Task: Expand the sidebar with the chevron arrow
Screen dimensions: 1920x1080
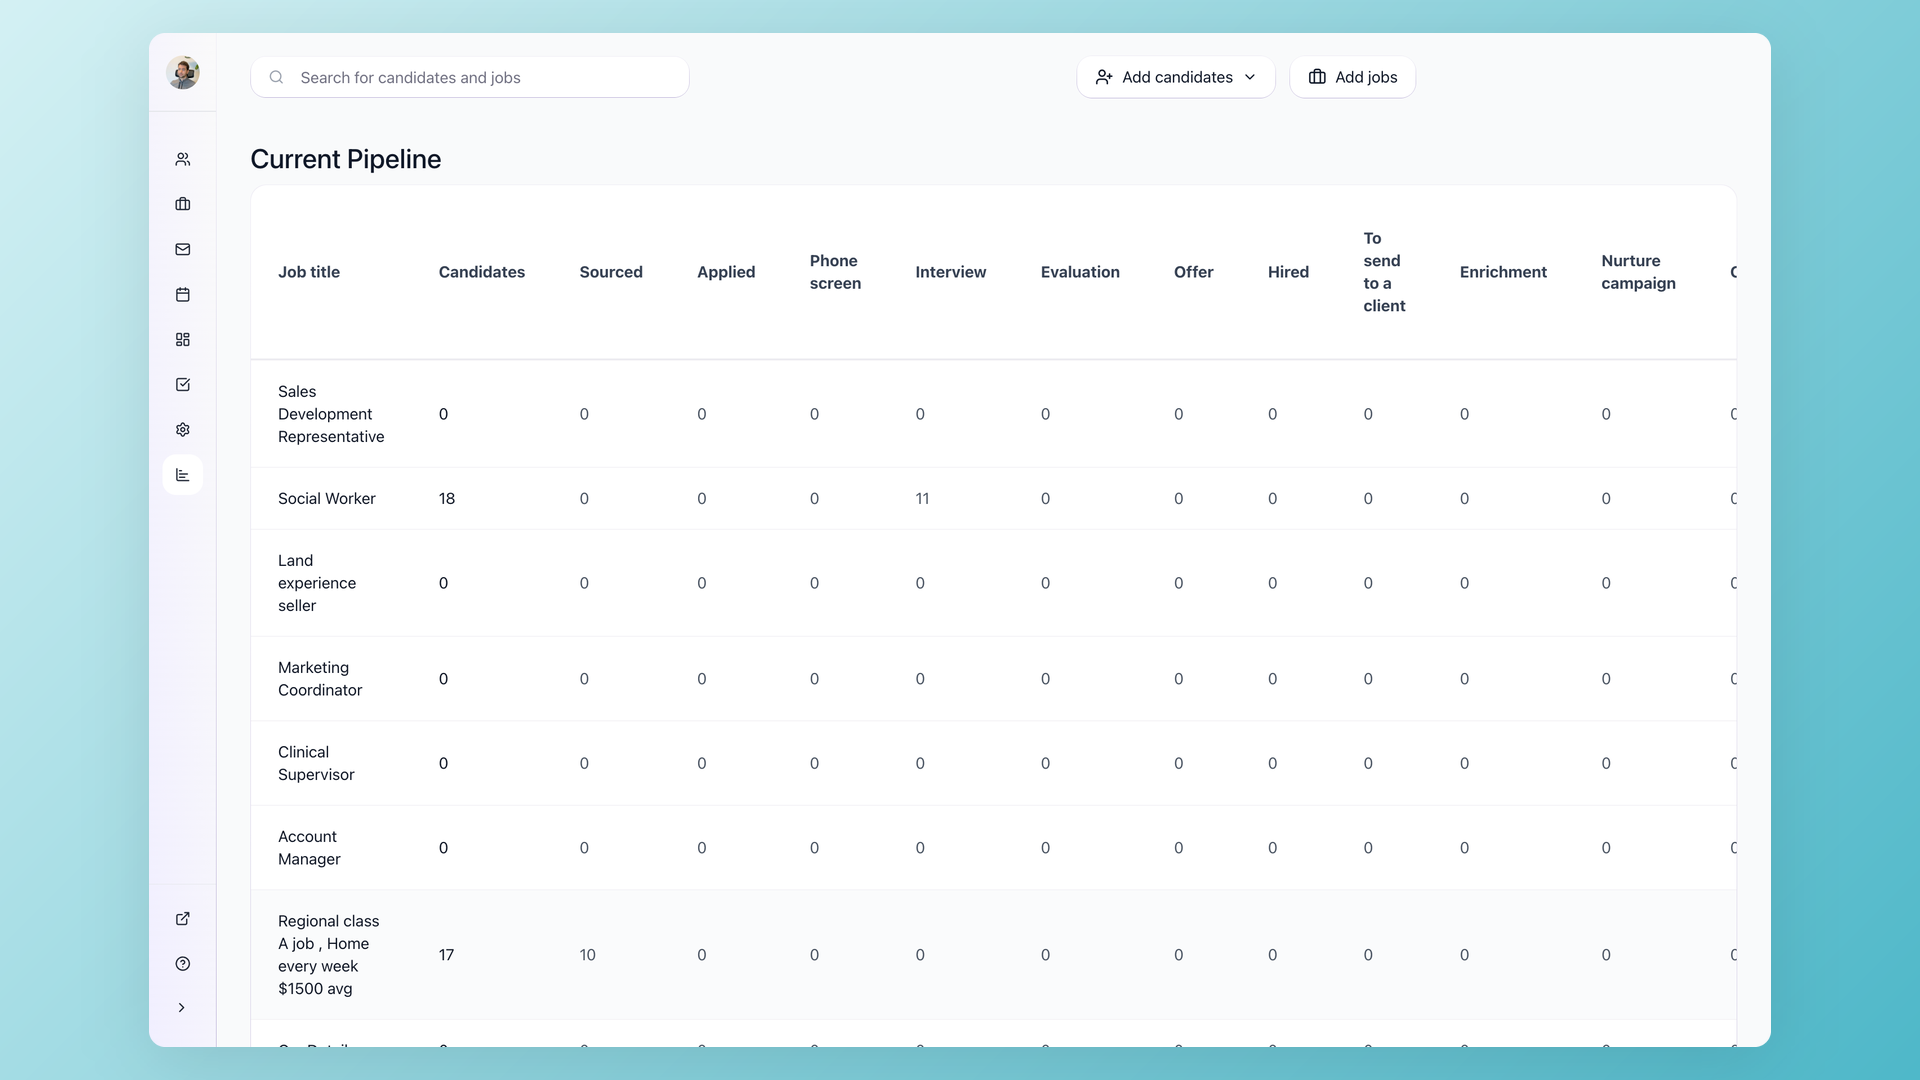Action: 183,1008
